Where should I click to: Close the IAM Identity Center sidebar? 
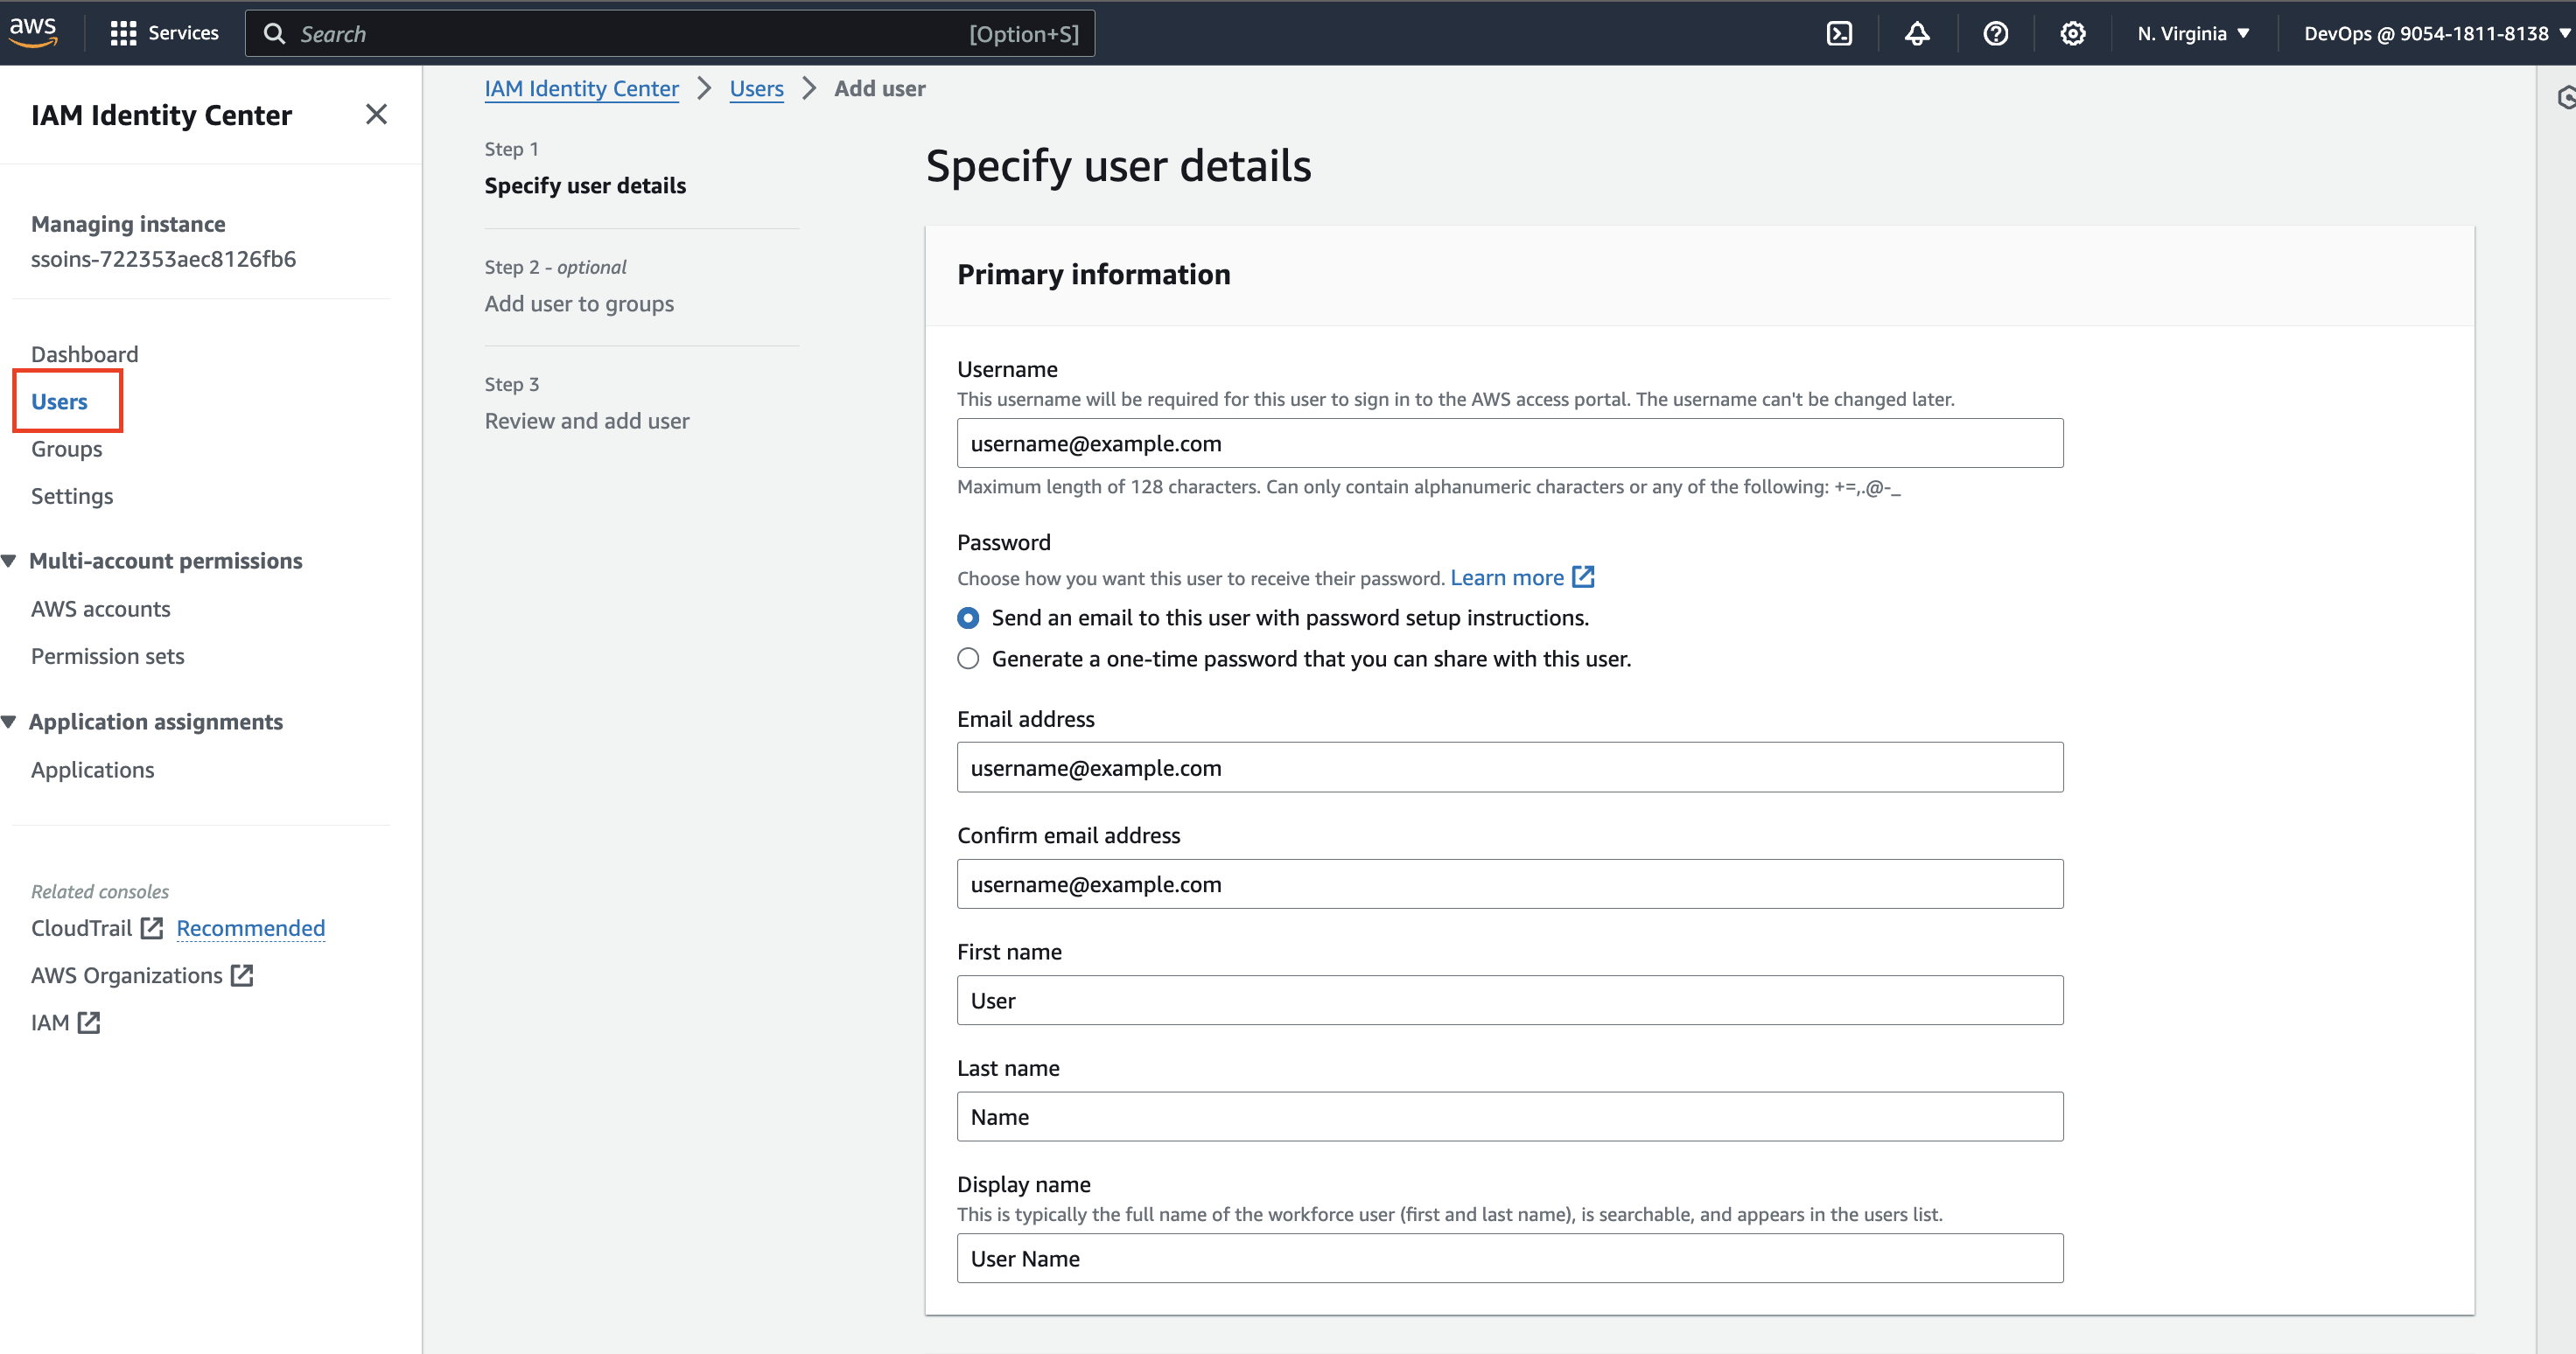pyautogui.click(x=376, y=114)
